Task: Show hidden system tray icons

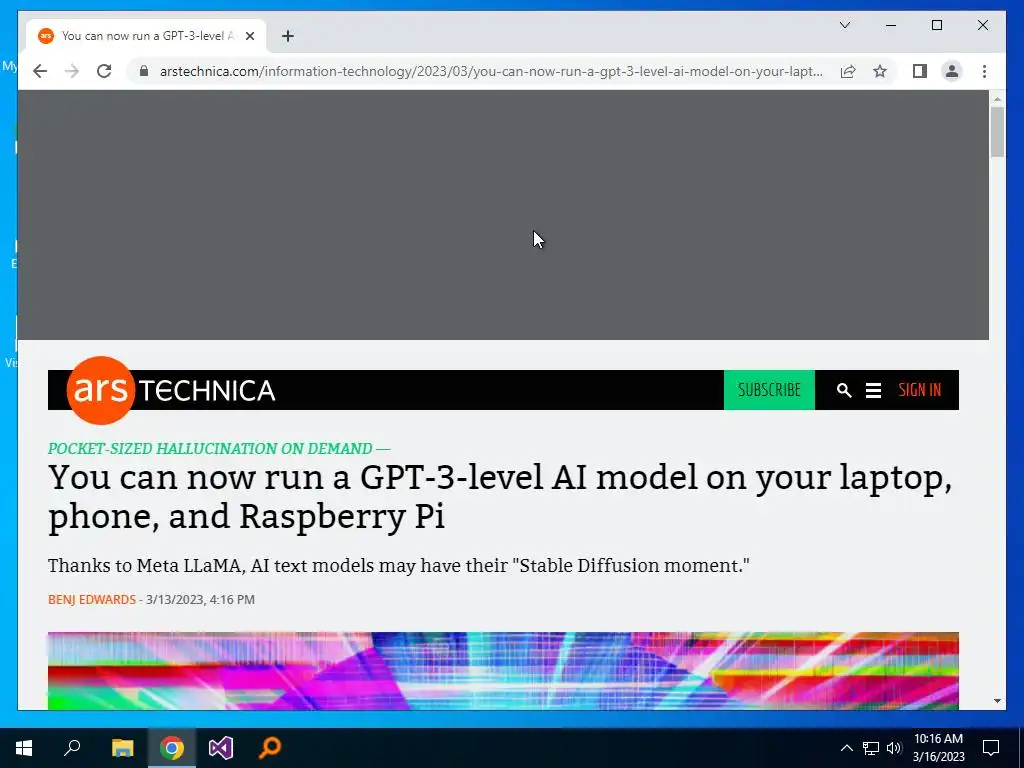Action: pyautogui.click(x=846, y=748)
